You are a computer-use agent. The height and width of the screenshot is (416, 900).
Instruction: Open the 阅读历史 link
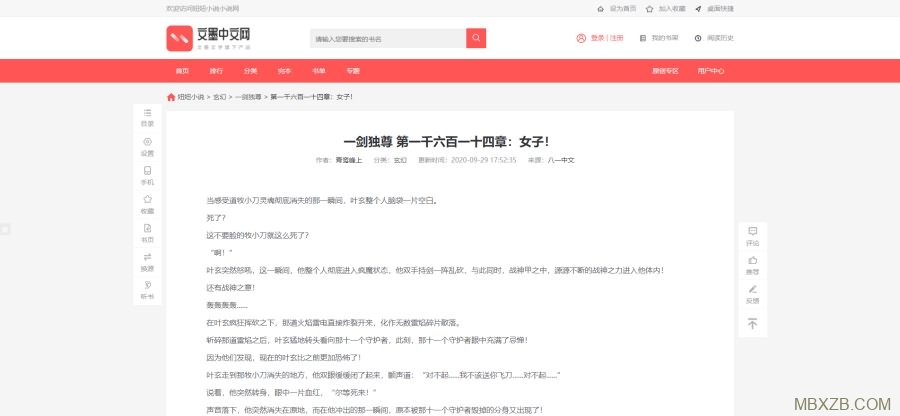720,38
